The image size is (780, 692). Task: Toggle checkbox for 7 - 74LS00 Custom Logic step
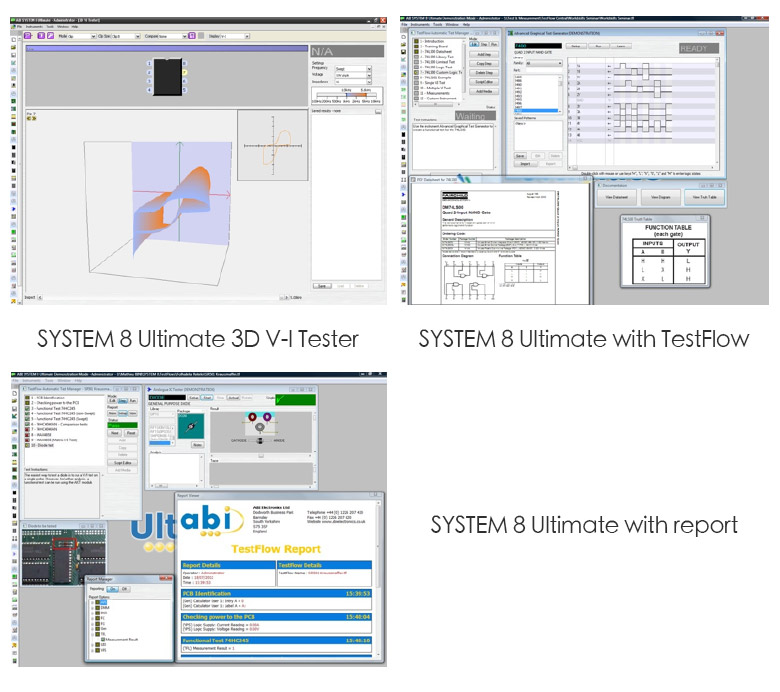click(x=416, y=72)
